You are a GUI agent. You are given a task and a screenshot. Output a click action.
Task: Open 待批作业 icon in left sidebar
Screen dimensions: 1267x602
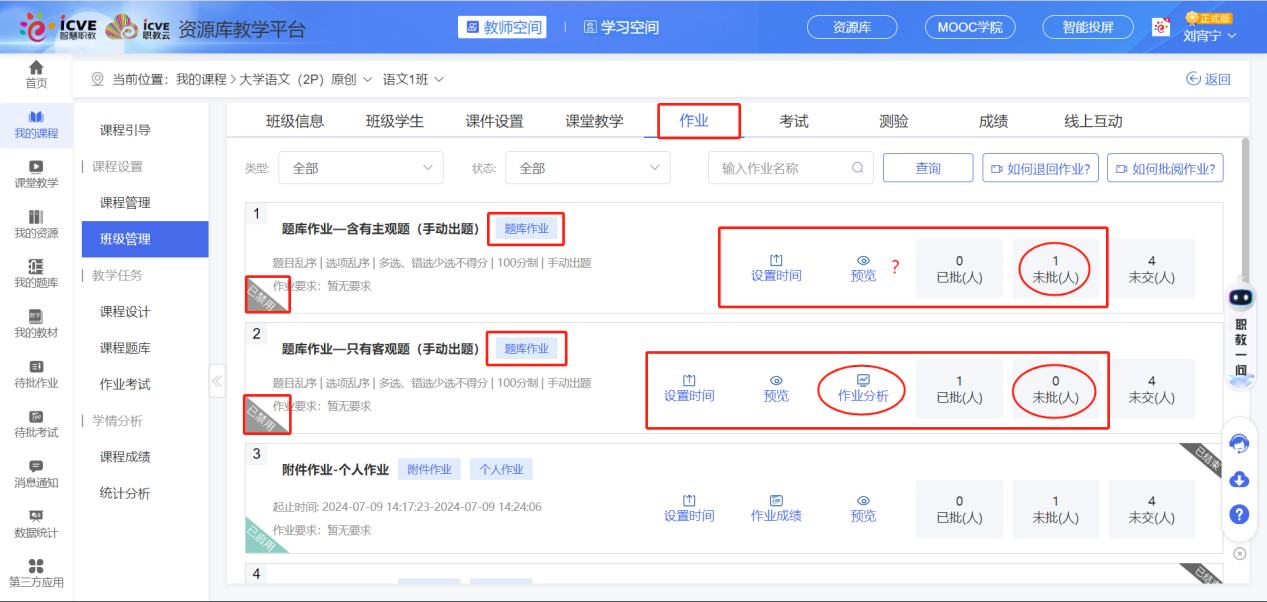coord(36,367)
